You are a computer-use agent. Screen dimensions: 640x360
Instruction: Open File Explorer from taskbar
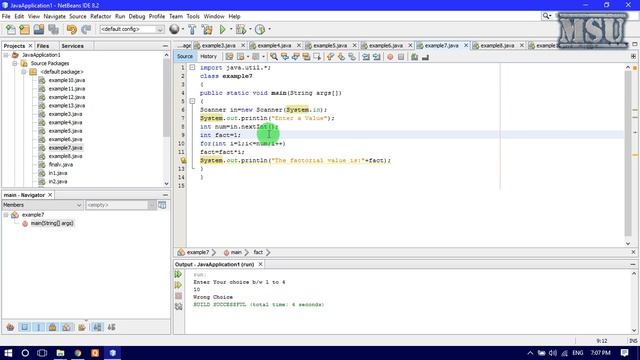pos(60,353)
